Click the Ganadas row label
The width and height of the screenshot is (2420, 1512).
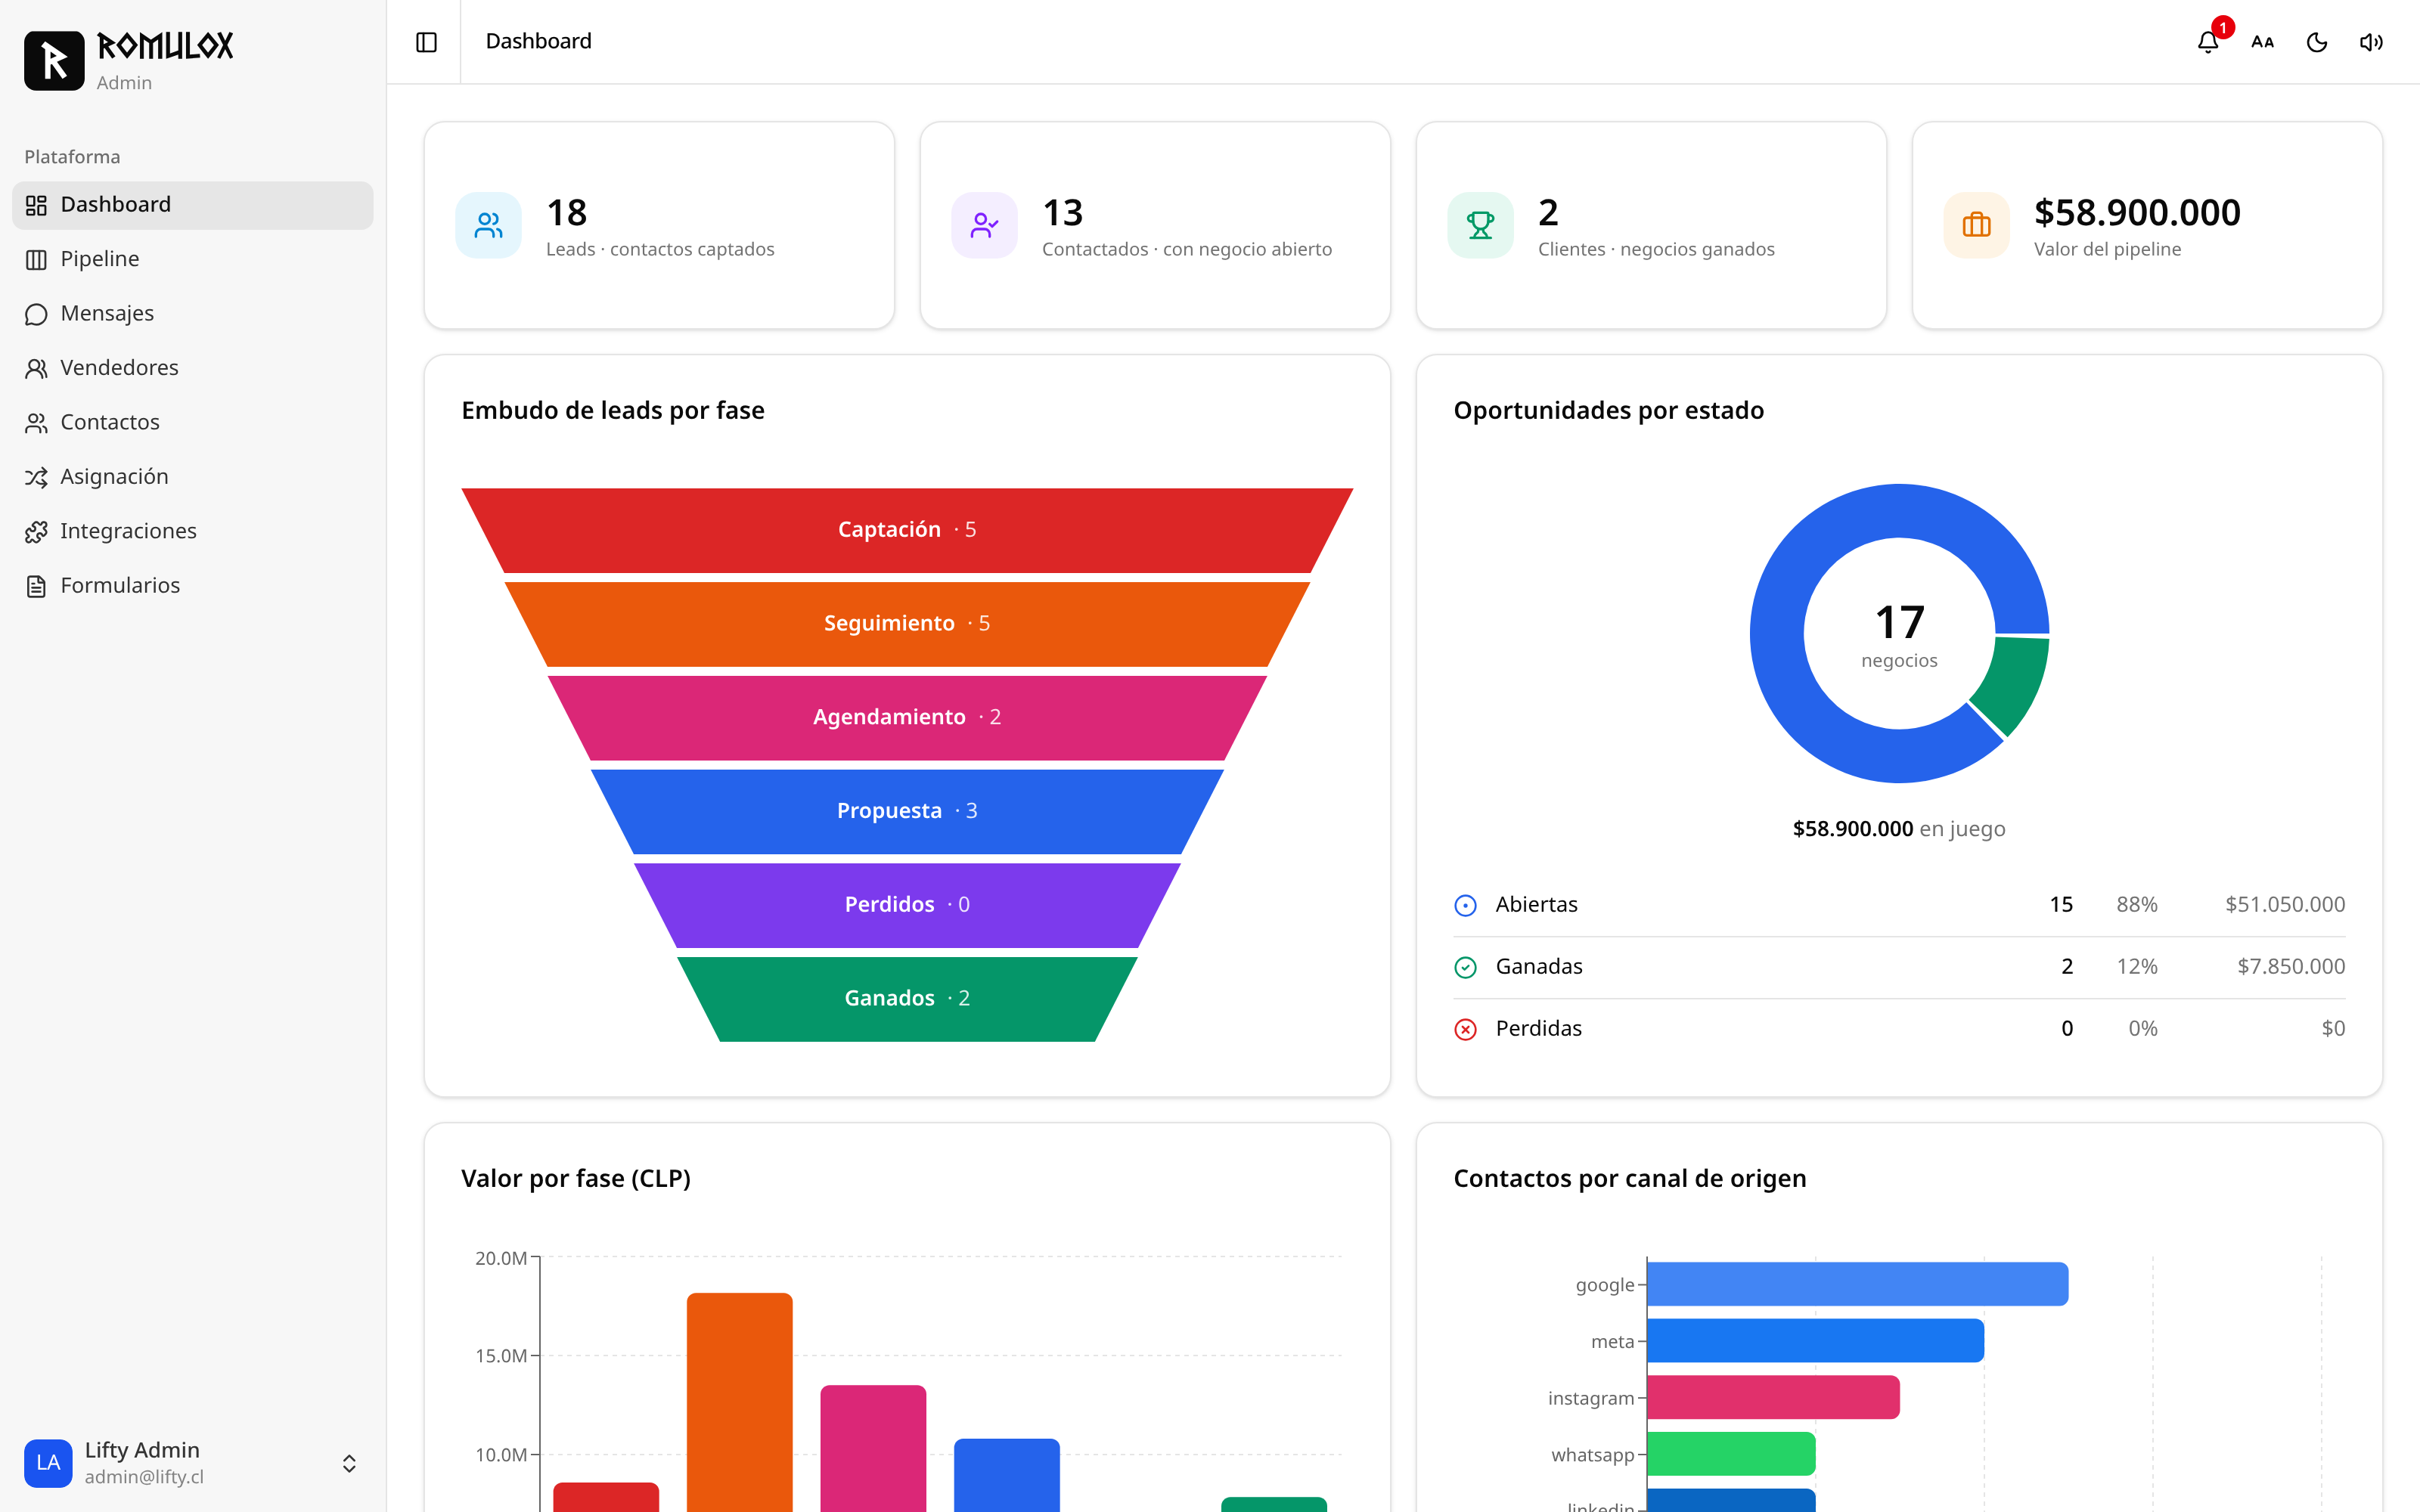click(x=1539, y=966)
